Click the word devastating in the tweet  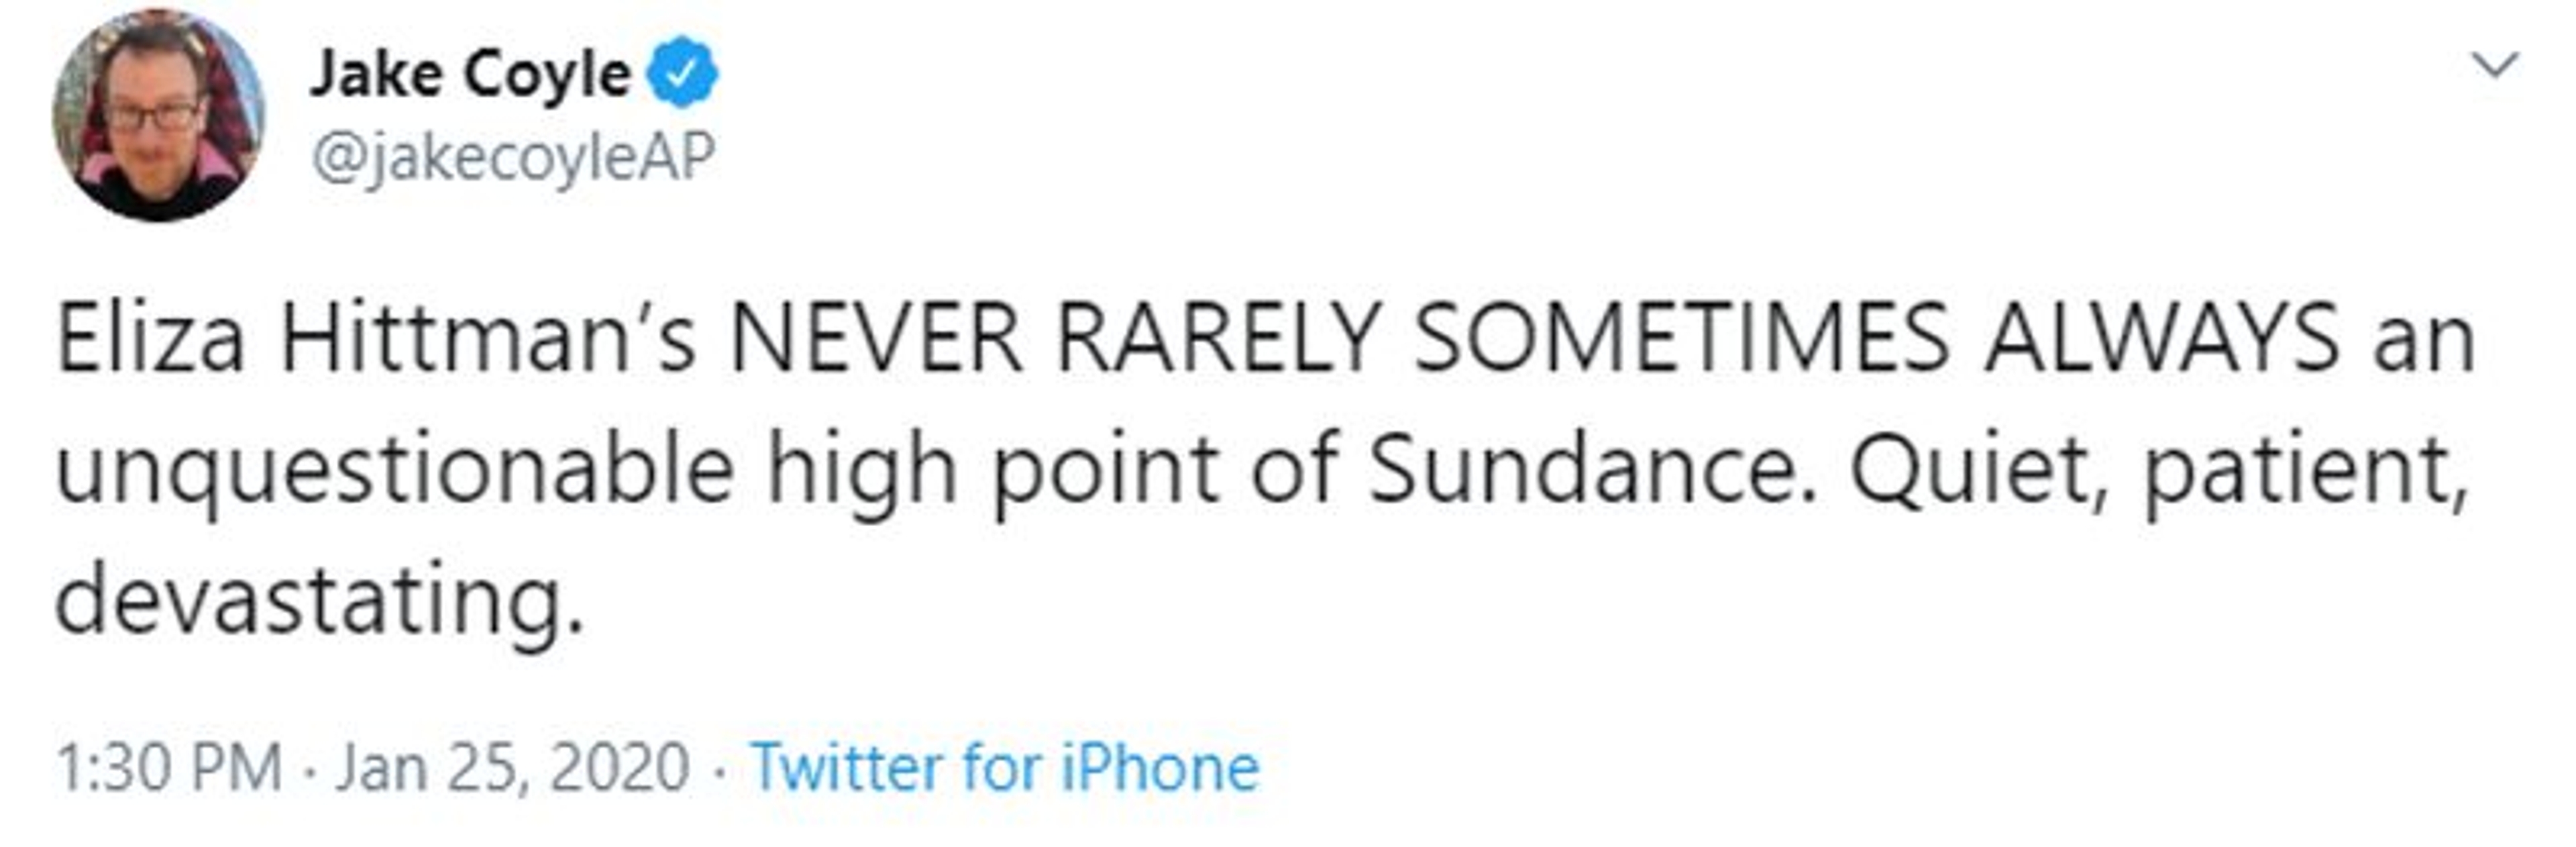(318, 602)
